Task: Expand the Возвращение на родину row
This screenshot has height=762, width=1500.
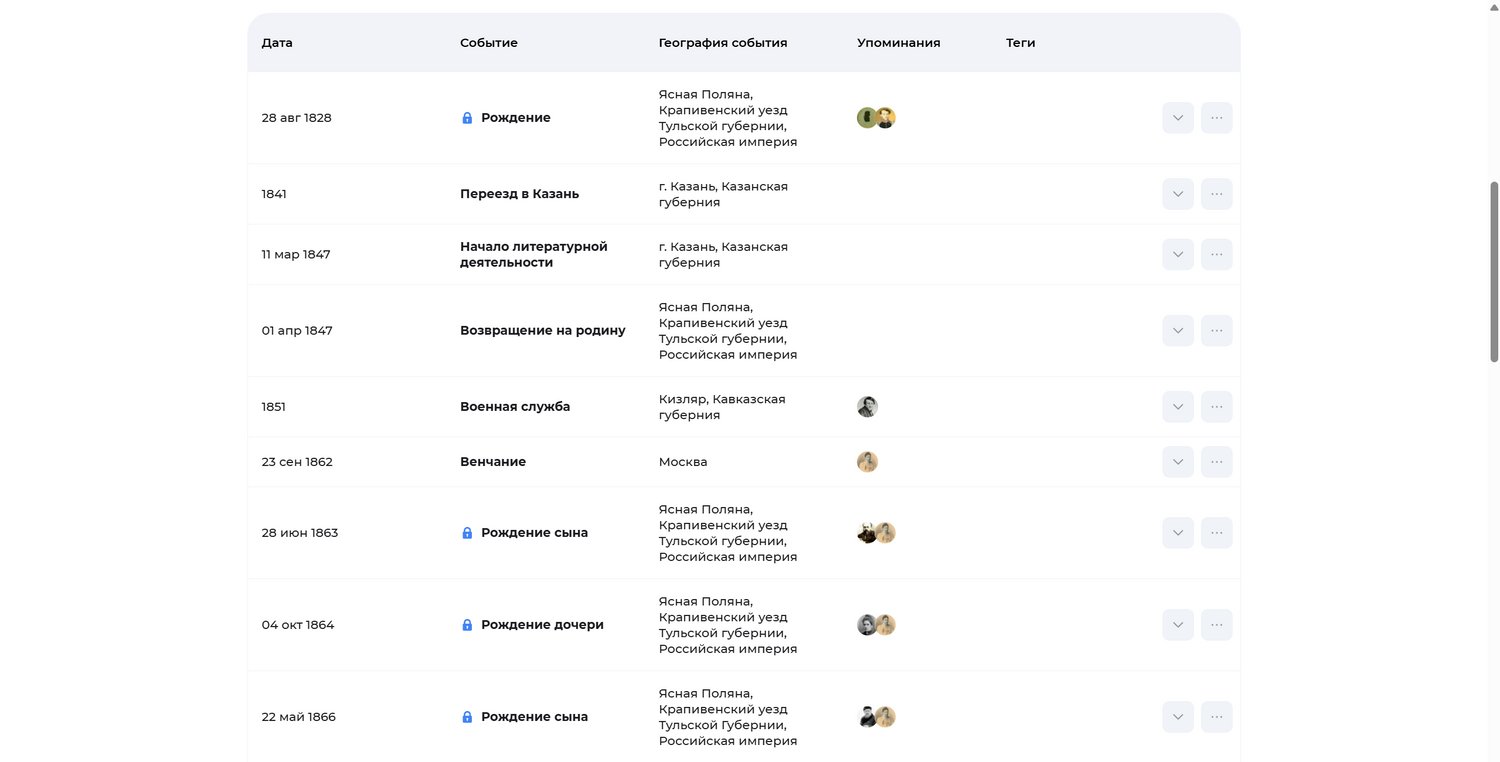Action: 1178,331
